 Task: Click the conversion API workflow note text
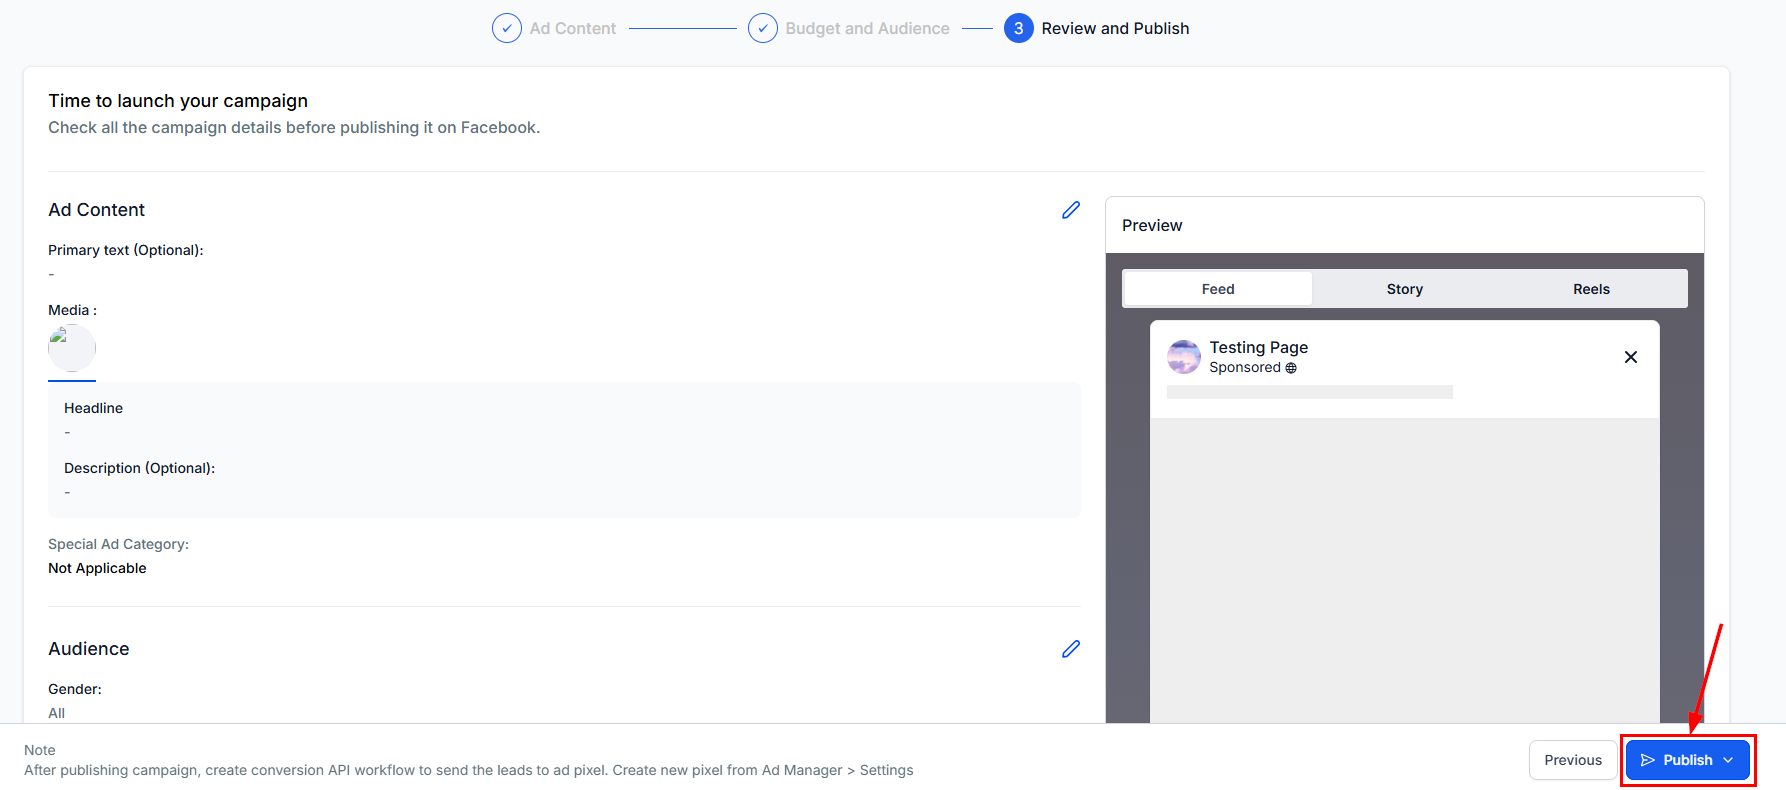(x=469, y=770)
